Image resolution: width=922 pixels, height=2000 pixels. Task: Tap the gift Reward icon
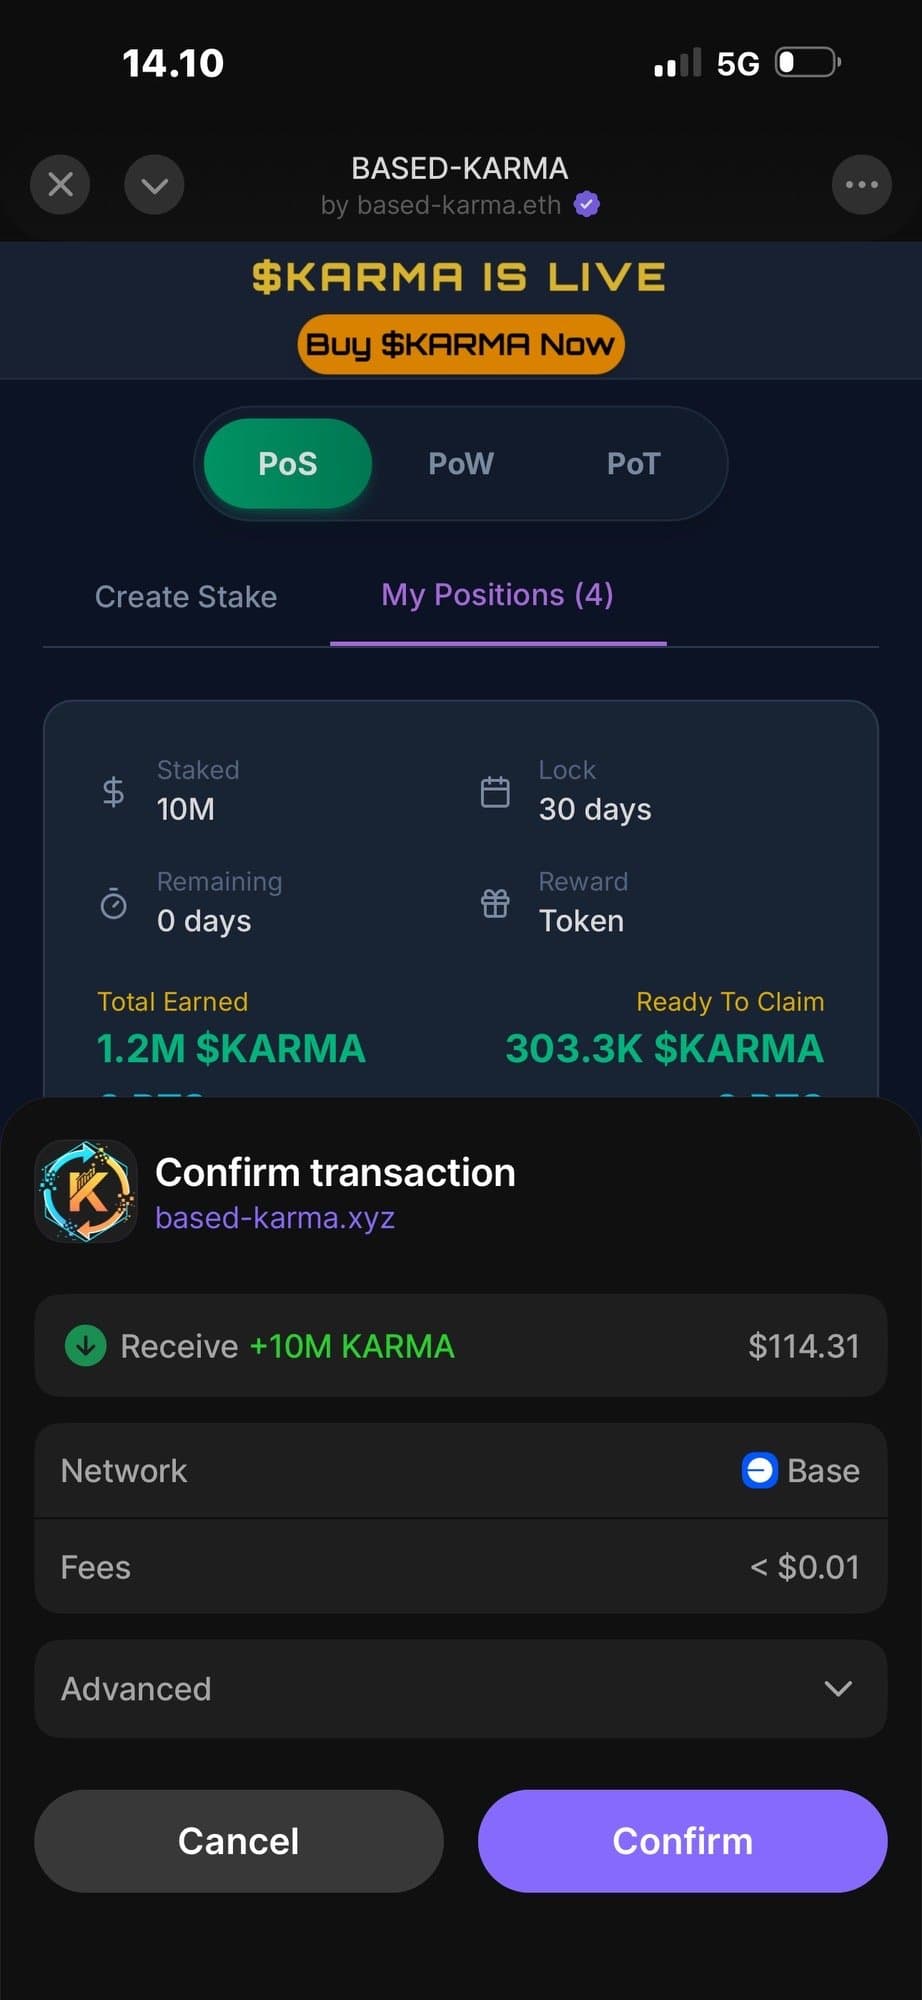tap(495, 904)
